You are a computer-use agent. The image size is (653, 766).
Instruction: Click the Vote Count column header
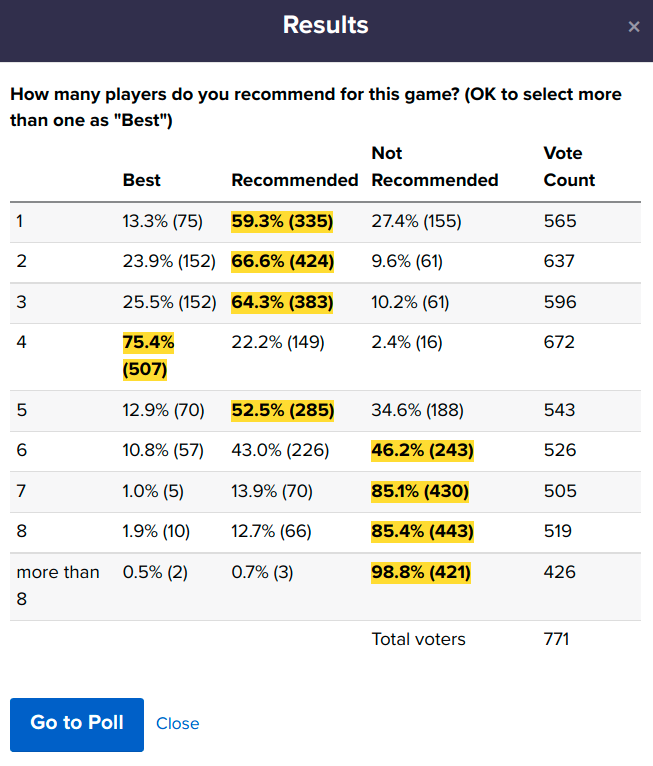coord(569,167)
